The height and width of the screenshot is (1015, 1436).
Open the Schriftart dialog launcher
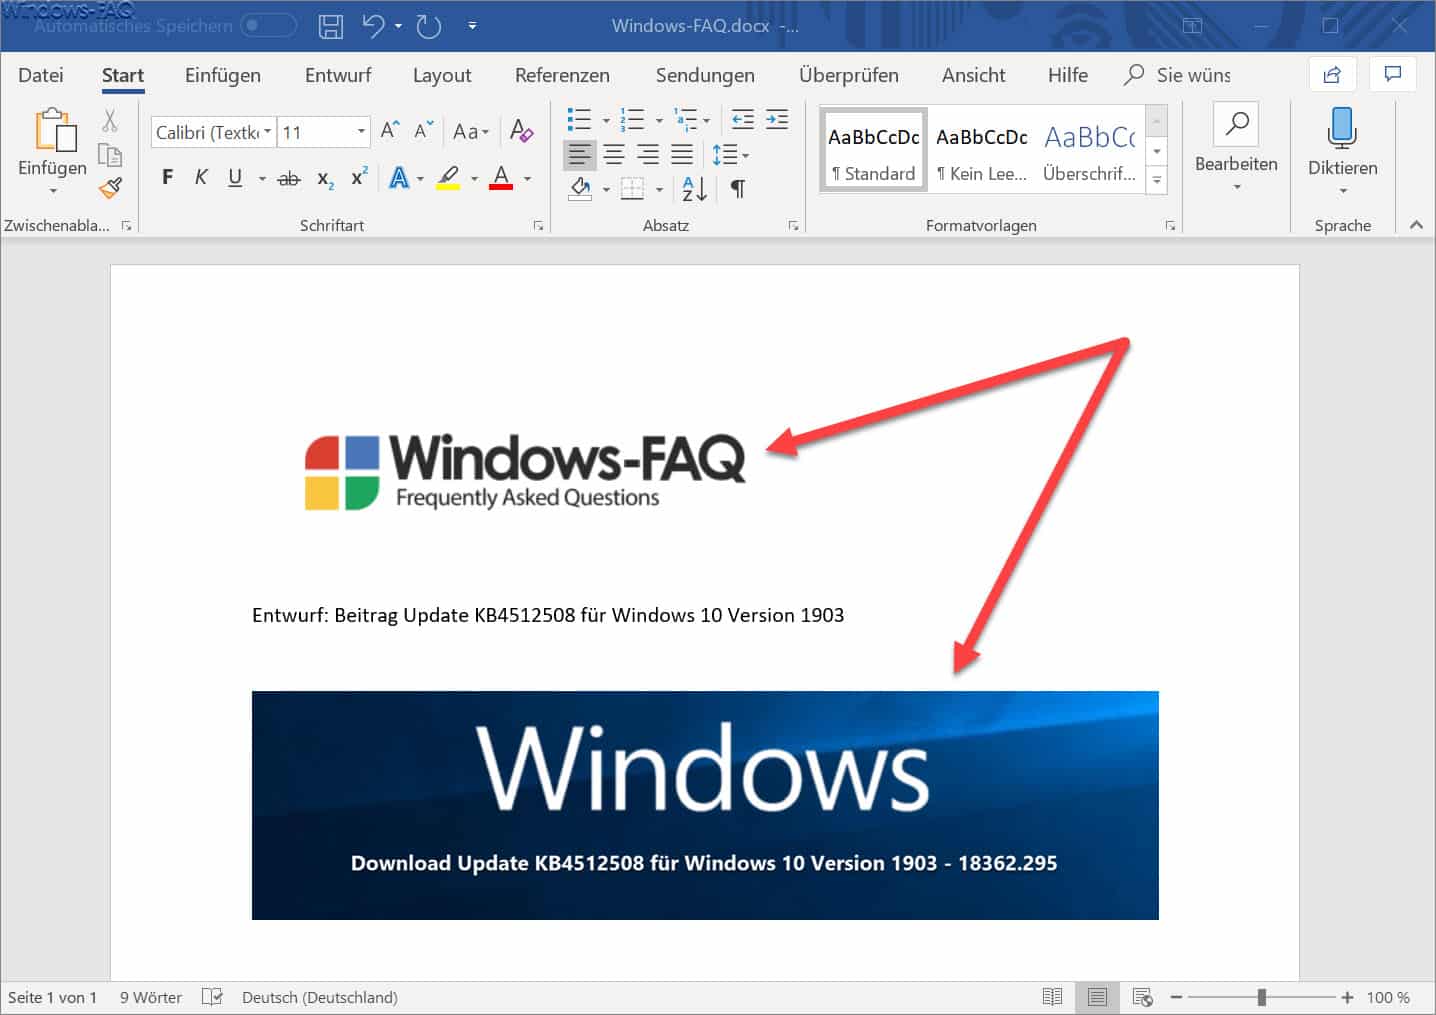(x=538, y=226)
